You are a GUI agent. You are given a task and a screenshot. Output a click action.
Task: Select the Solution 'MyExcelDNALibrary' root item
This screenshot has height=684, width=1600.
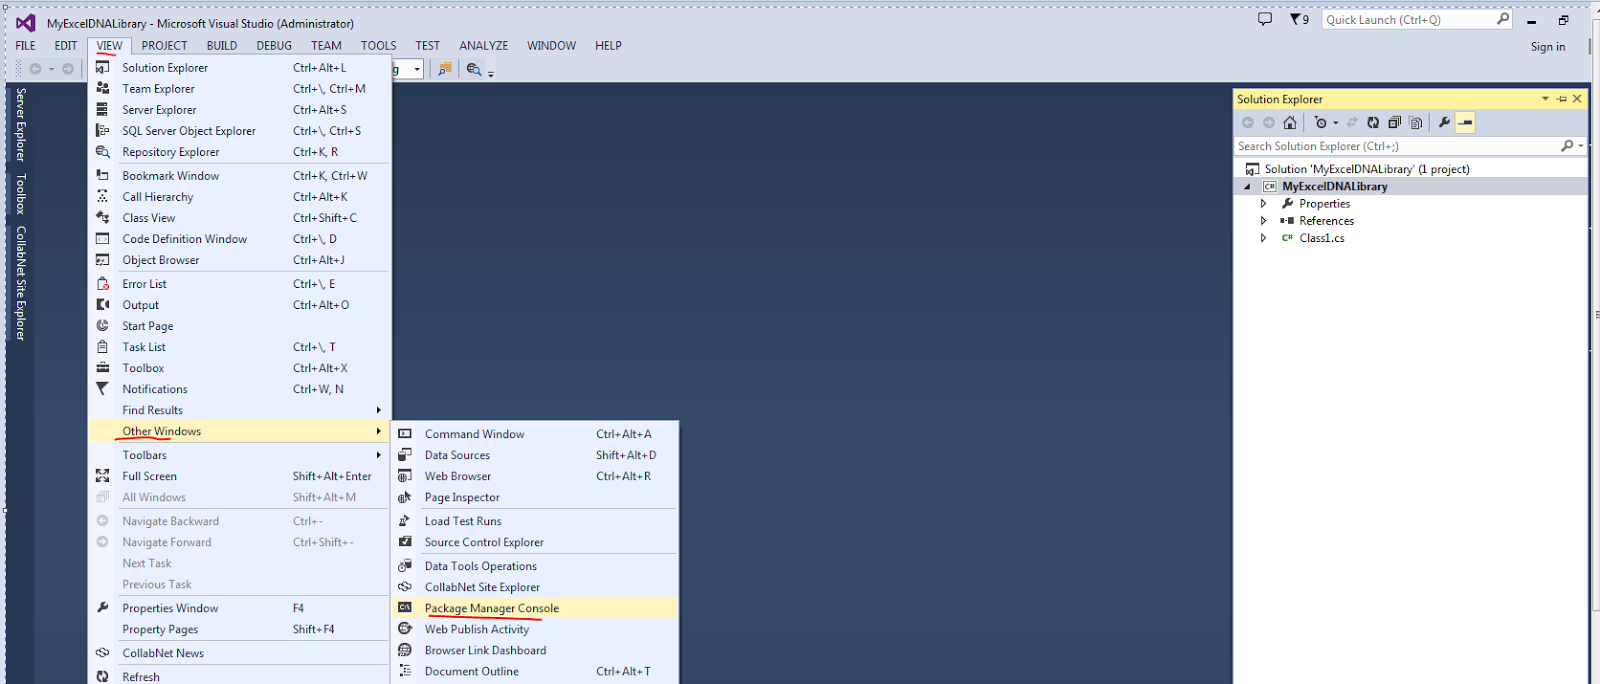[x=1366, y=169]
